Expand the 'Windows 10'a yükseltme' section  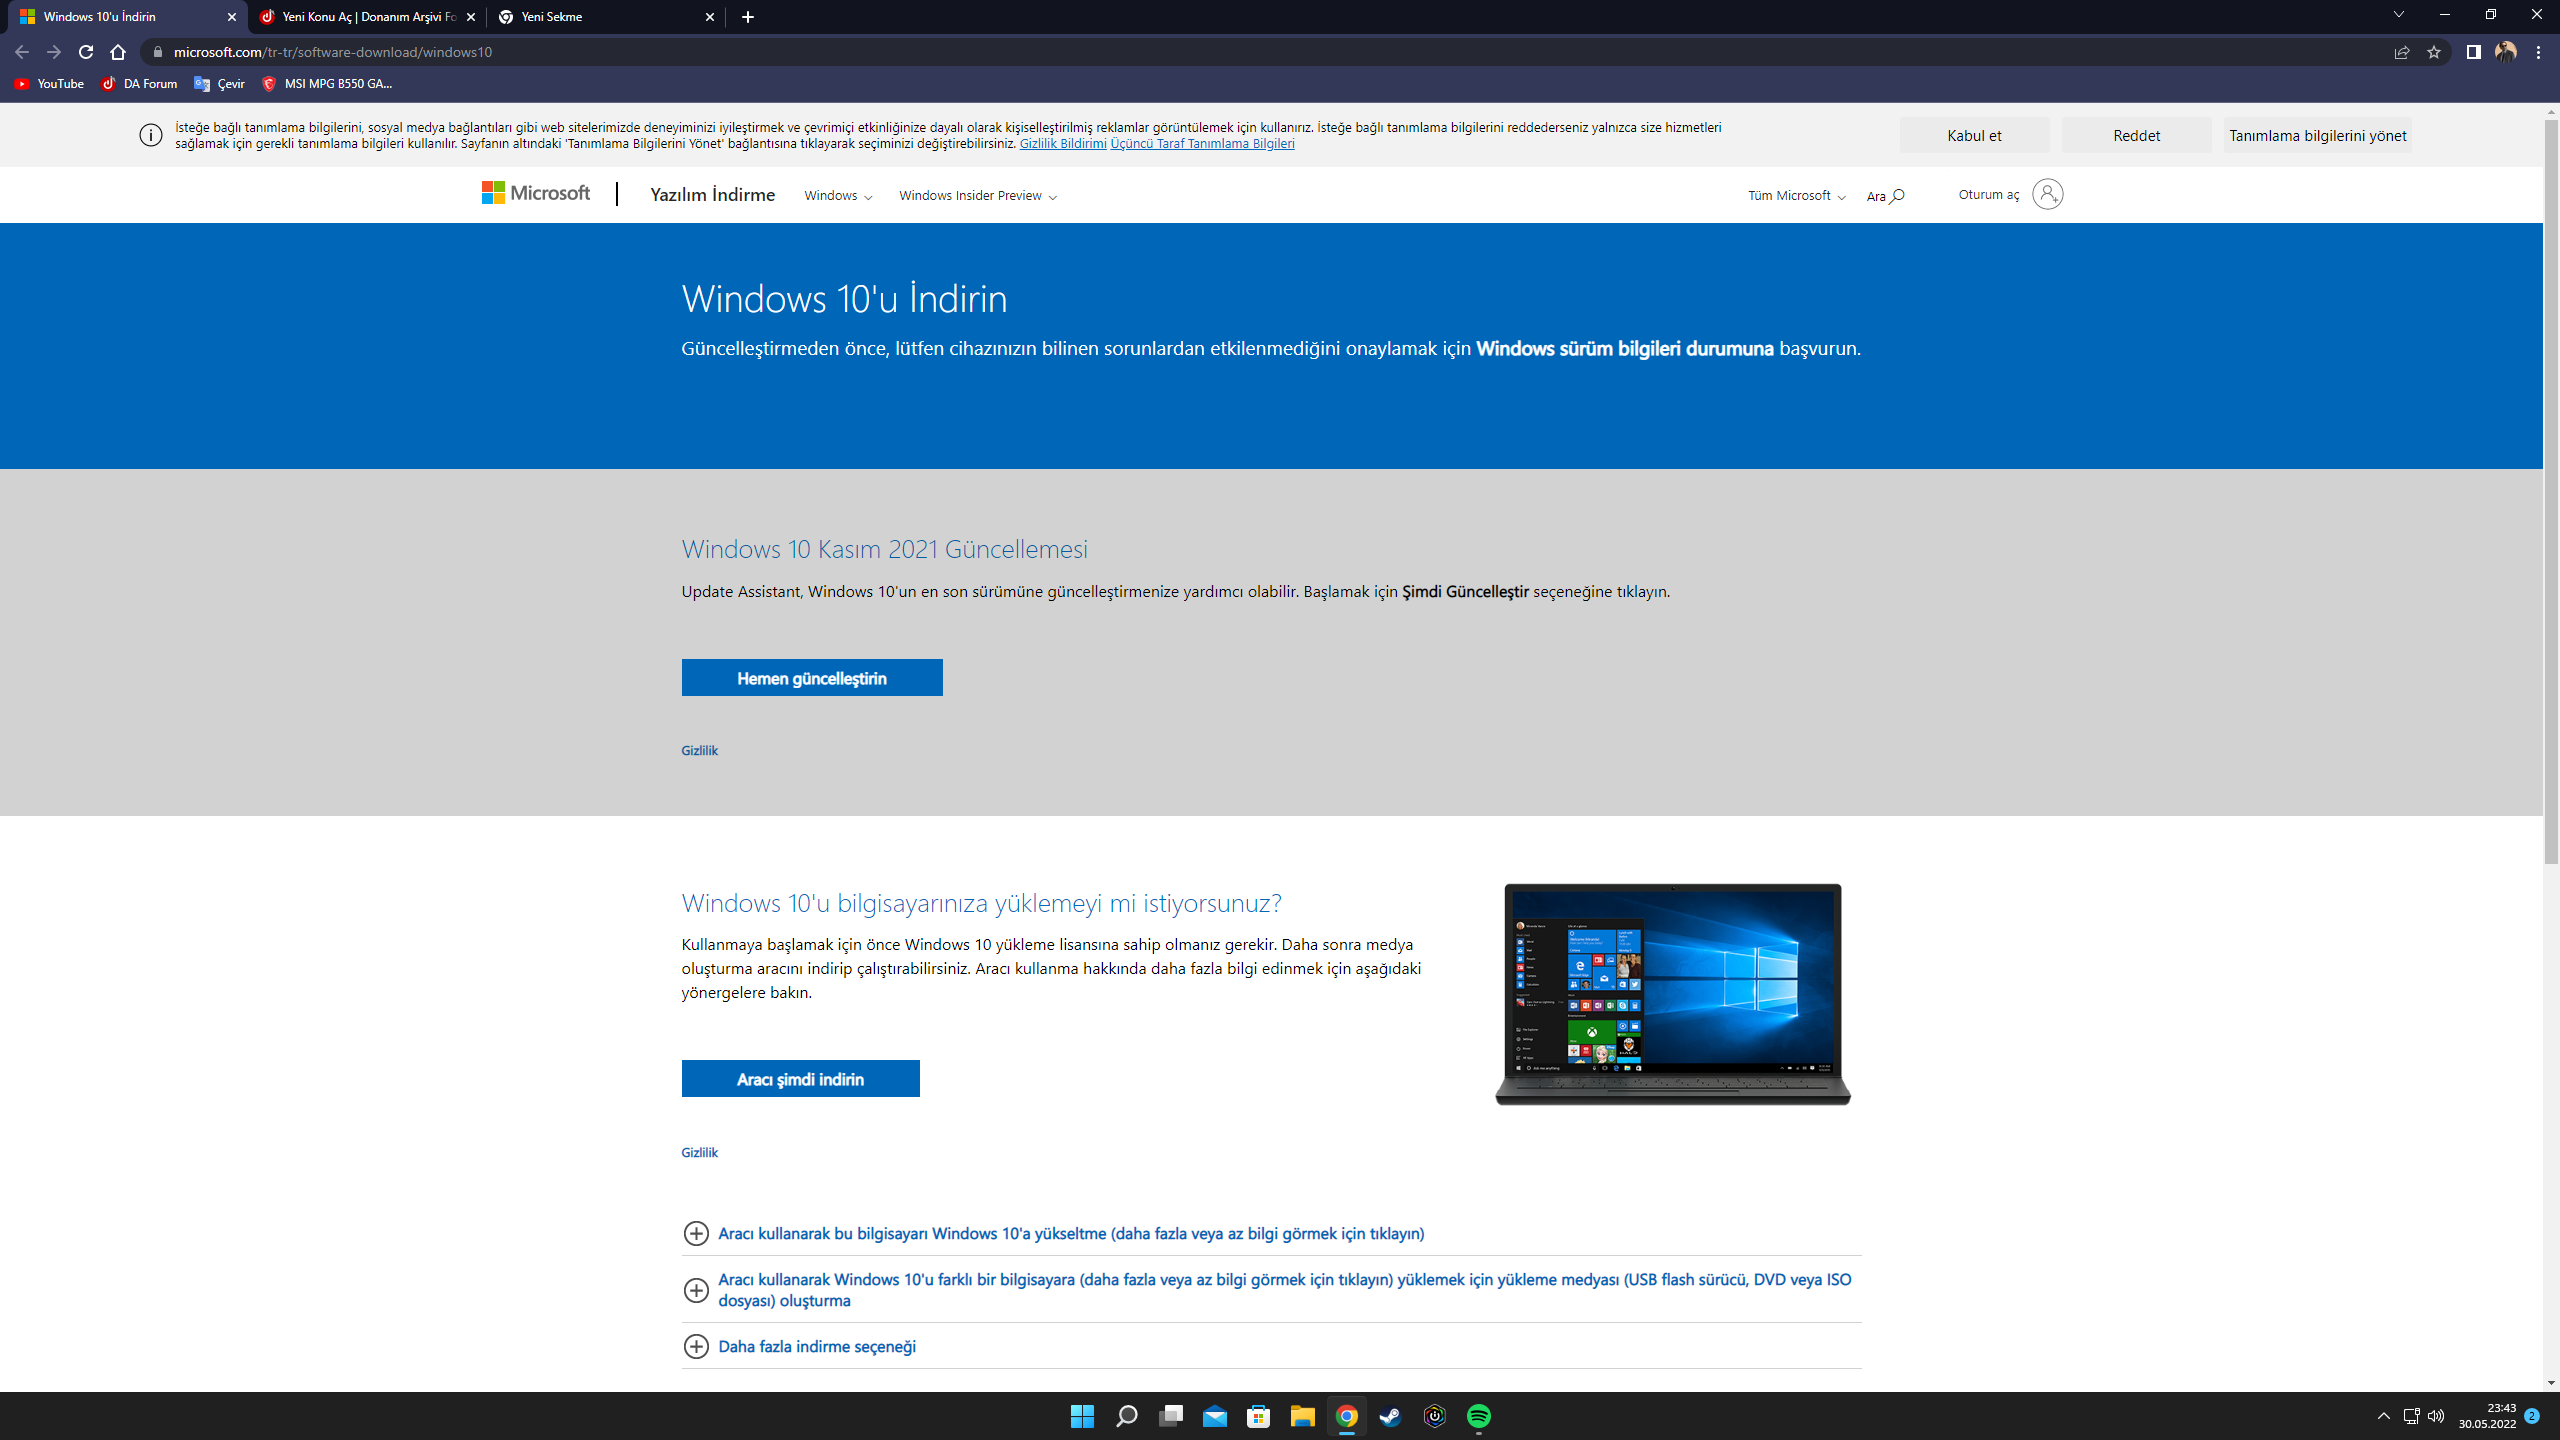[1070, 1233]
